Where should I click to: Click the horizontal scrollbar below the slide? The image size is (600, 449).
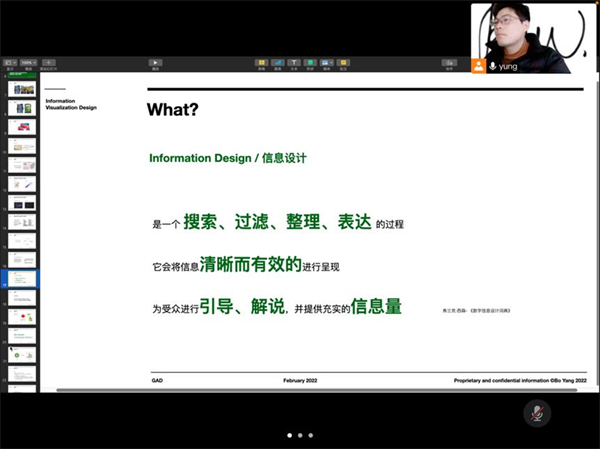[x=317, y=390]
